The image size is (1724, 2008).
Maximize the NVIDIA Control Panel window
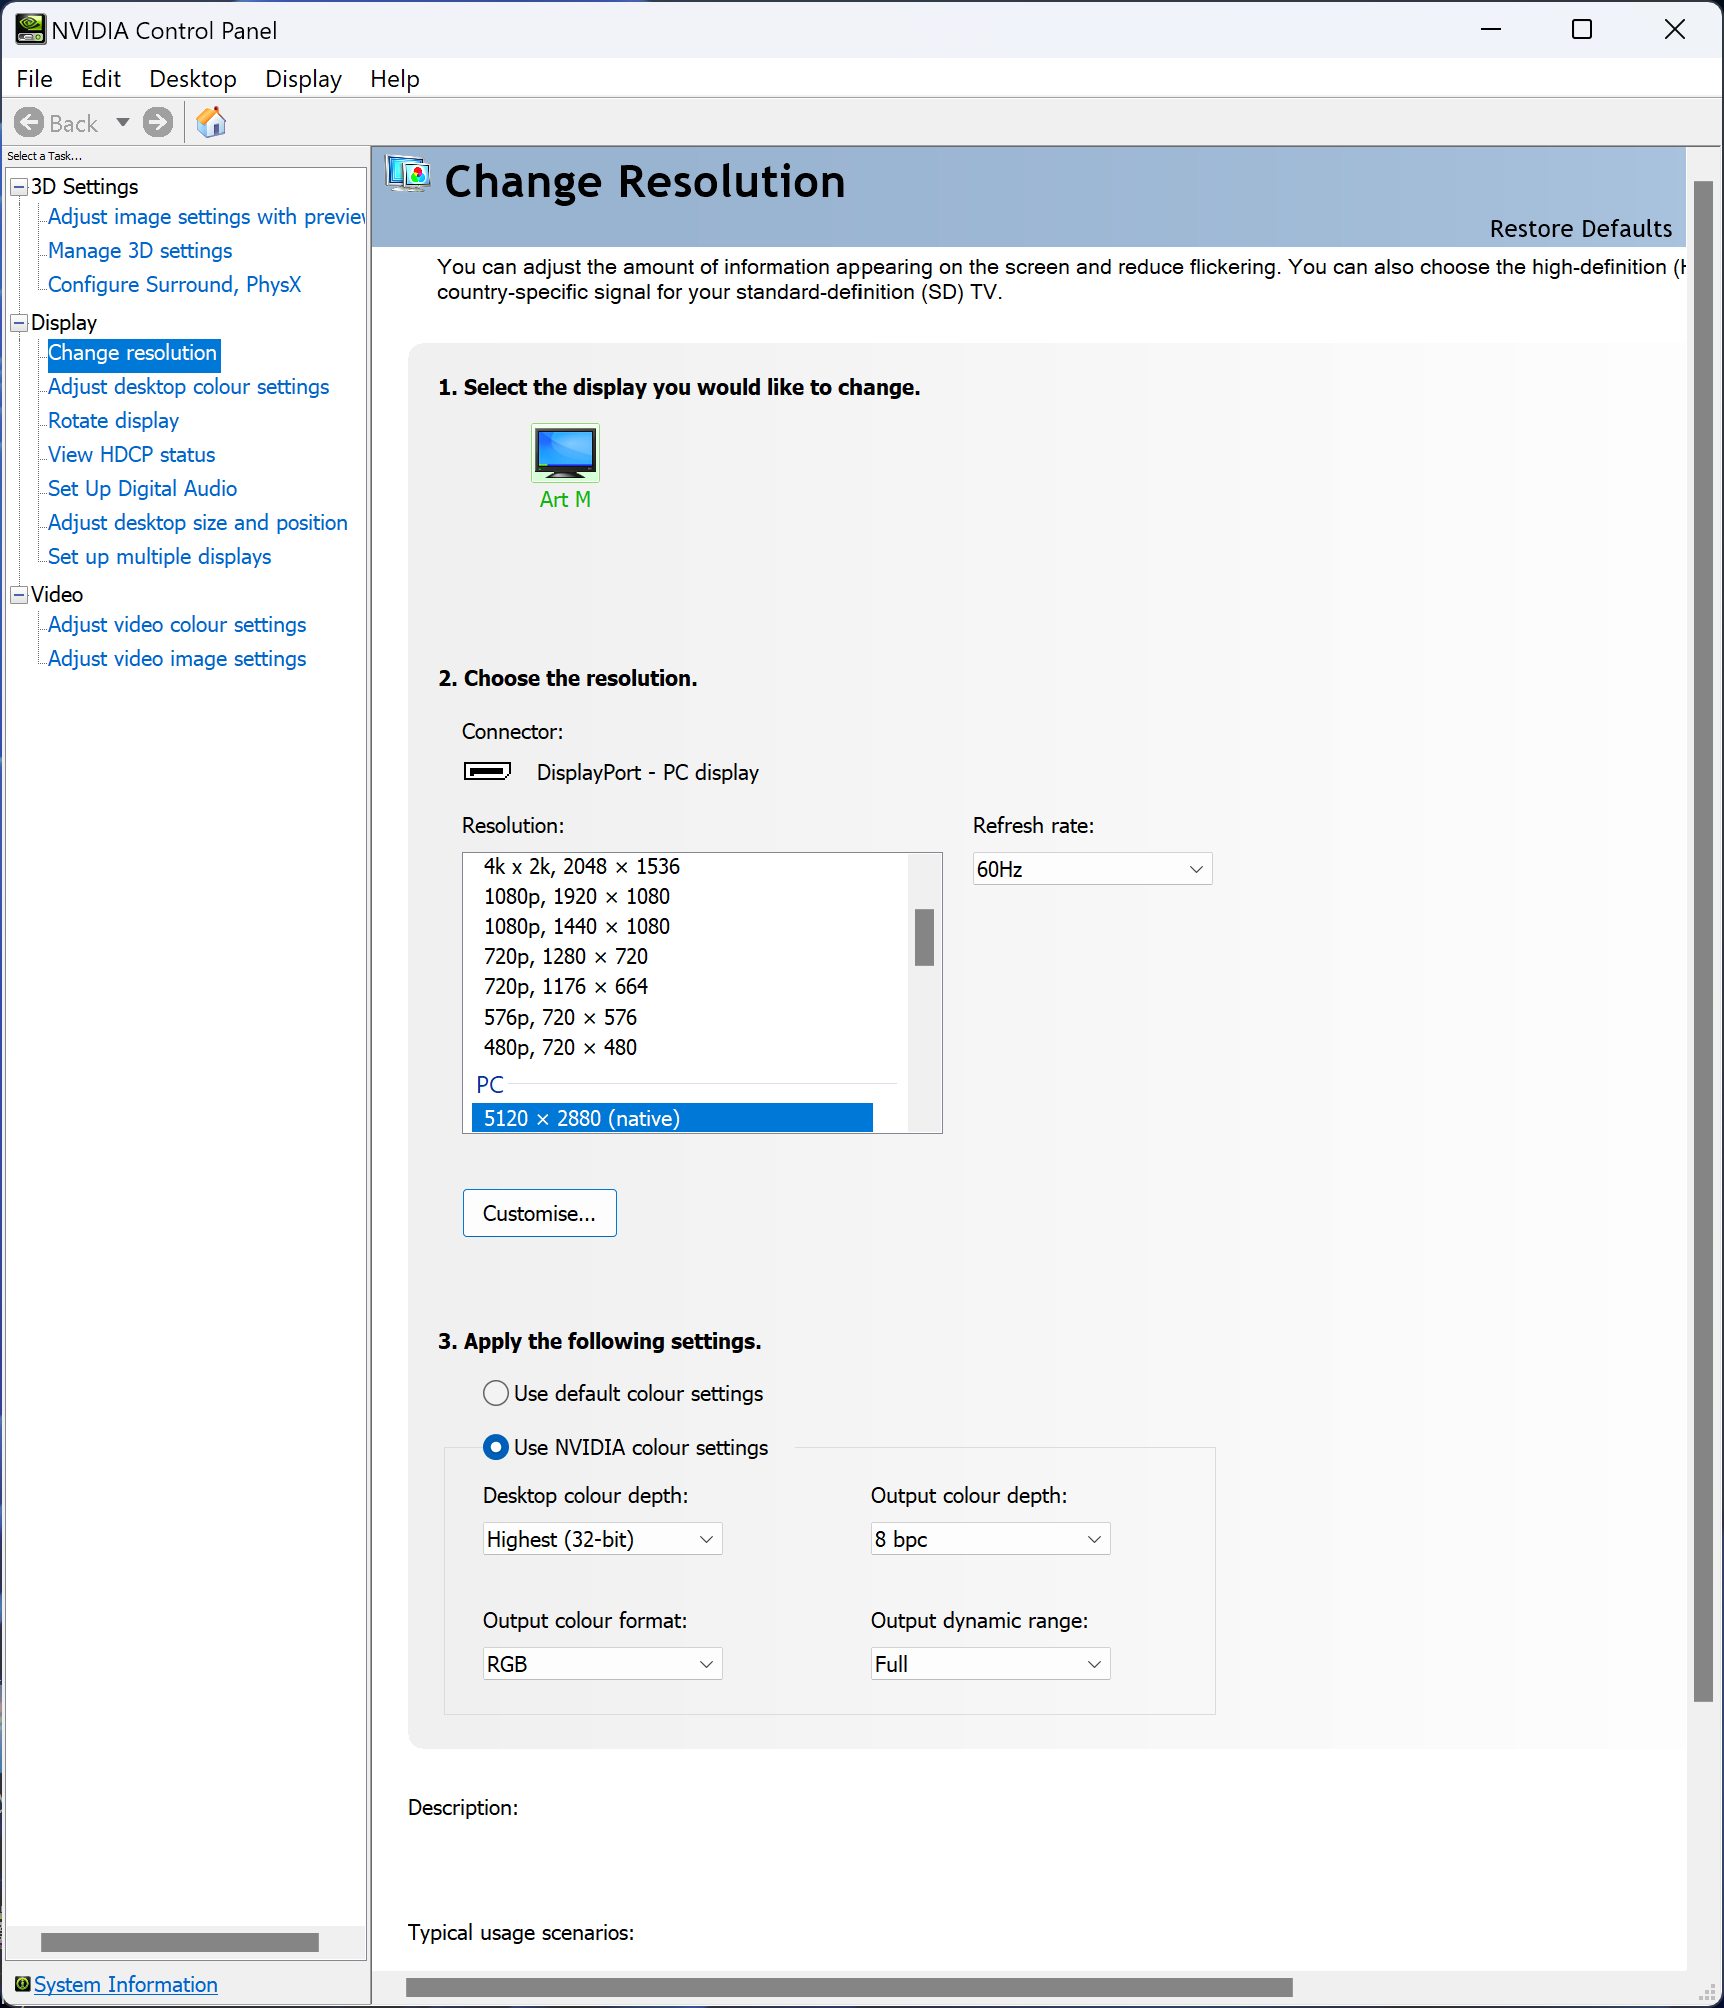(1582, 30)
